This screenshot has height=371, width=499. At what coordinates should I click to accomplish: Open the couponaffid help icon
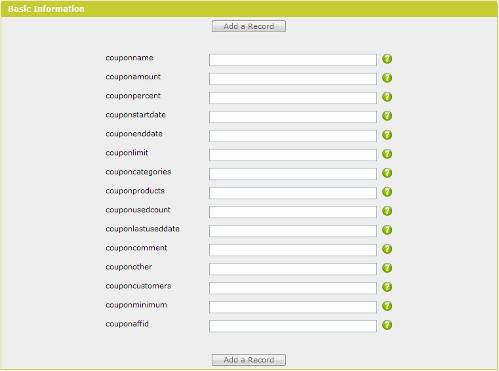click(x=387, y=325)
